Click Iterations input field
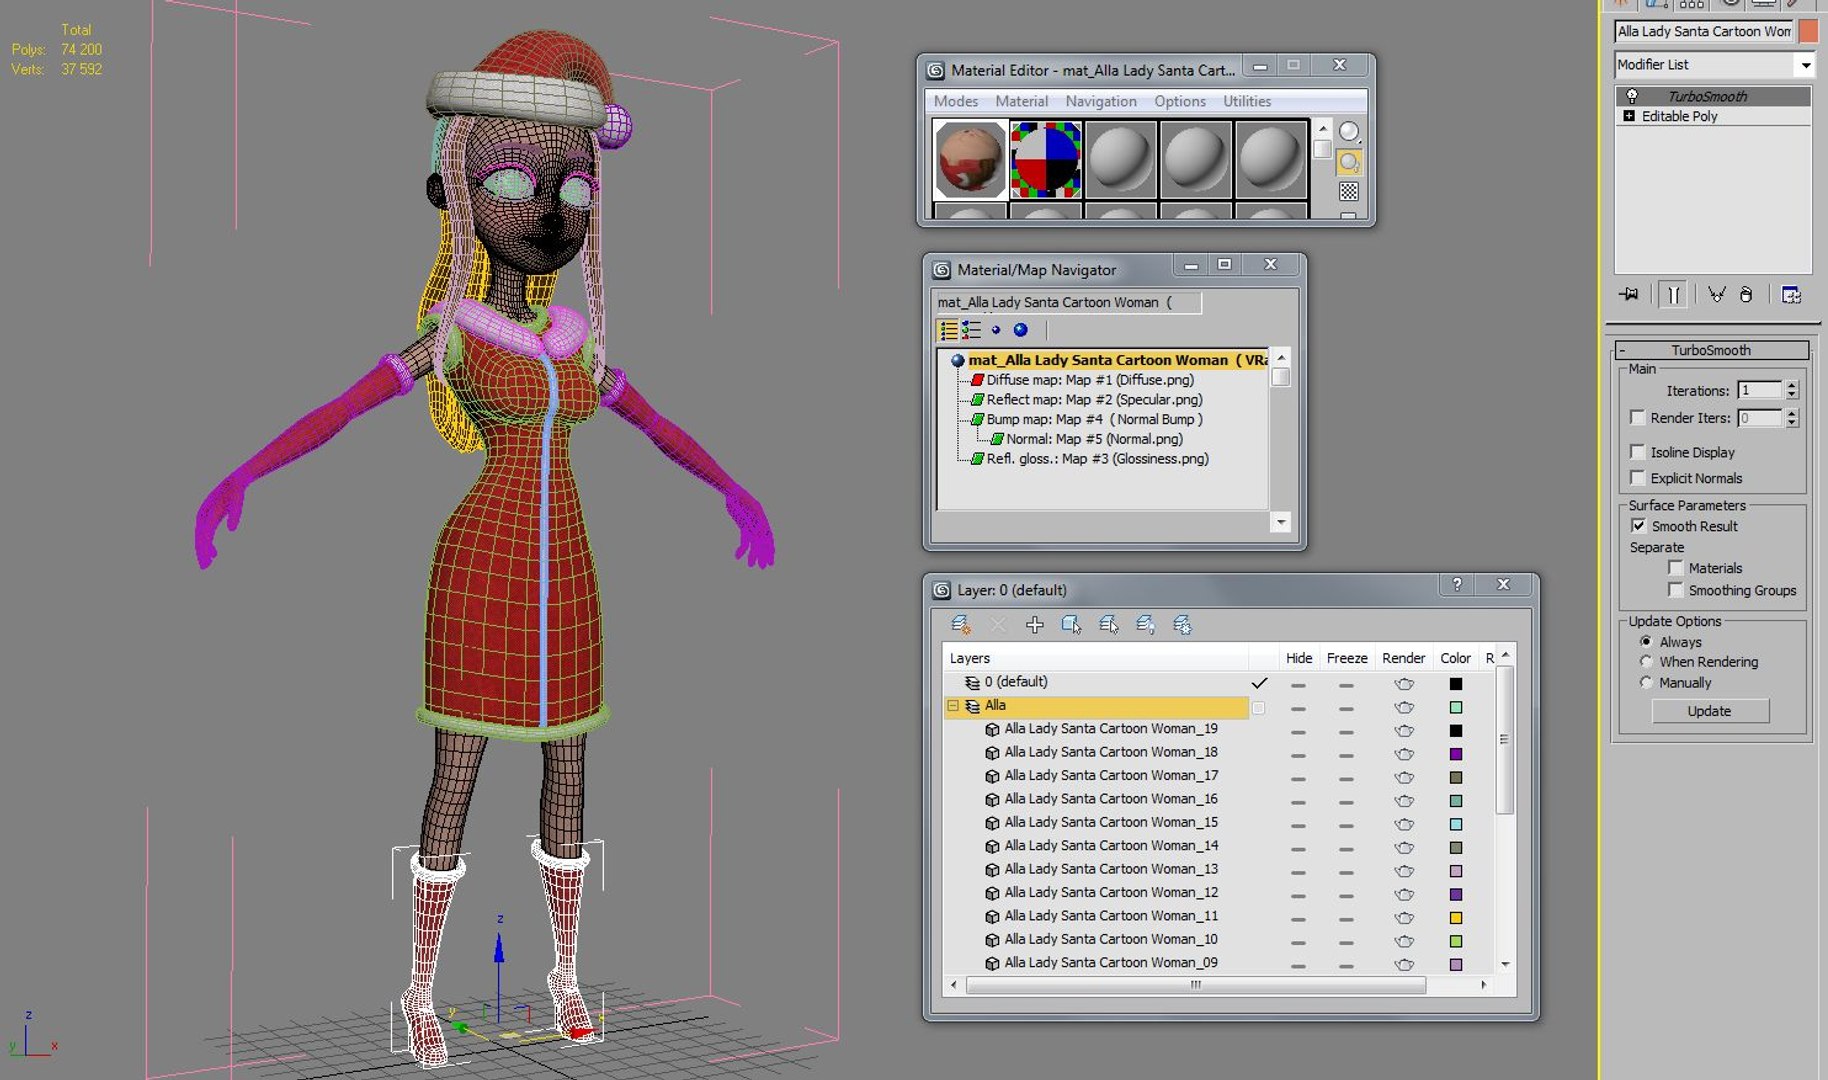 click(x=1759, y=390)
